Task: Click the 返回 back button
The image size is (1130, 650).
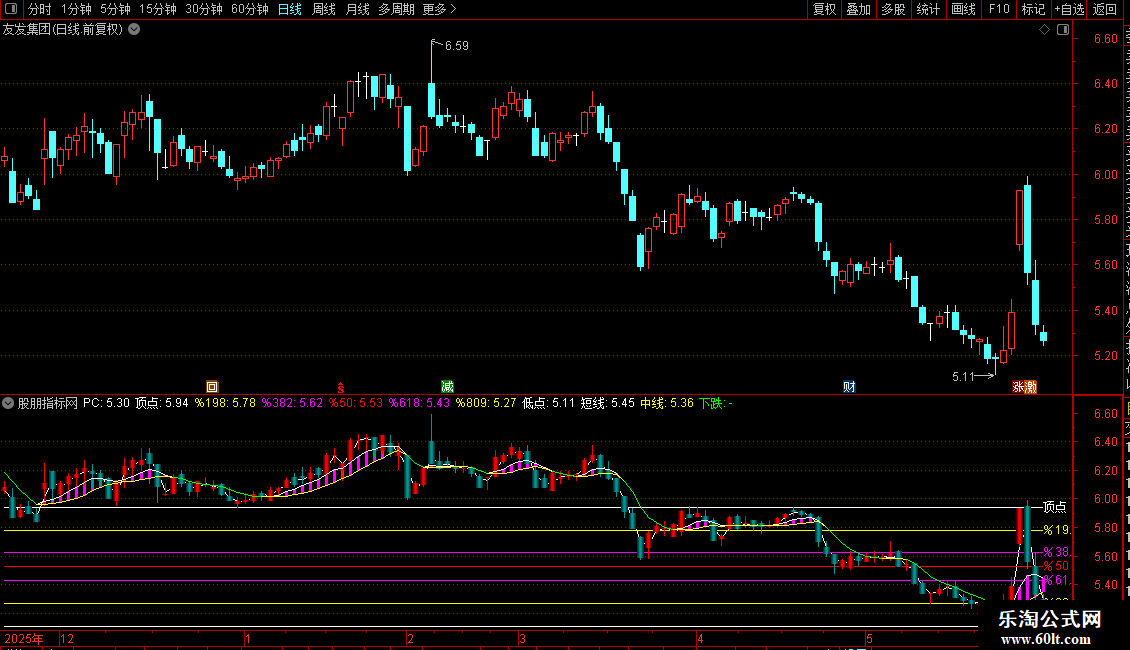Action: [1105, 9]
